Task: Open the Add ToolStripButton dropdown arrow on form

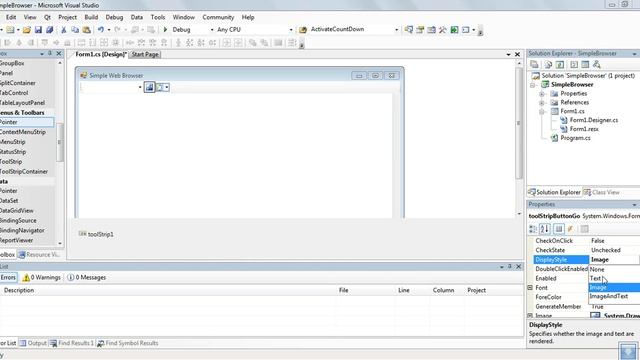Action: point(167,87)
